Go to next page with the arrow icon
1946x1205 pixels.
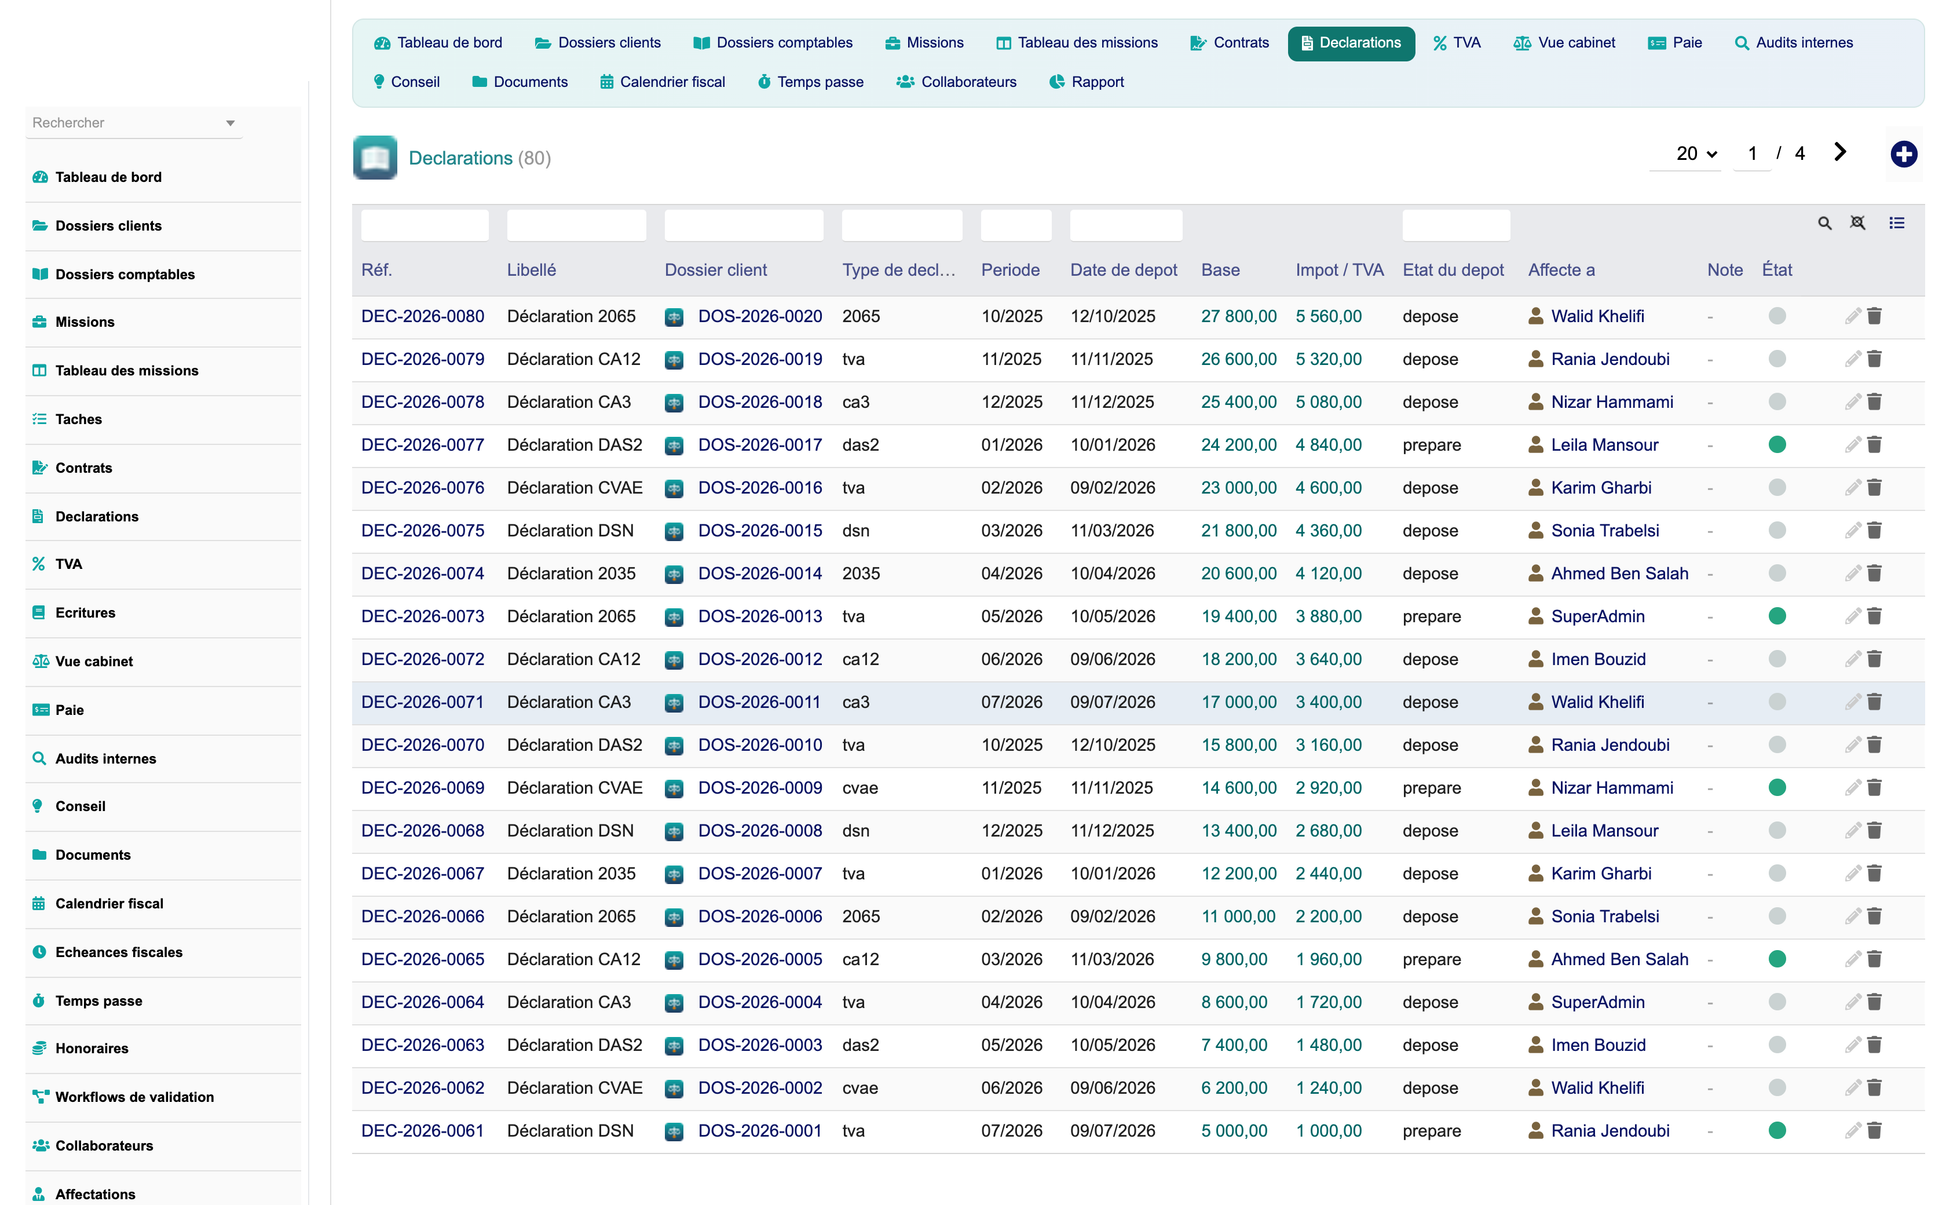click(1840, 152)
